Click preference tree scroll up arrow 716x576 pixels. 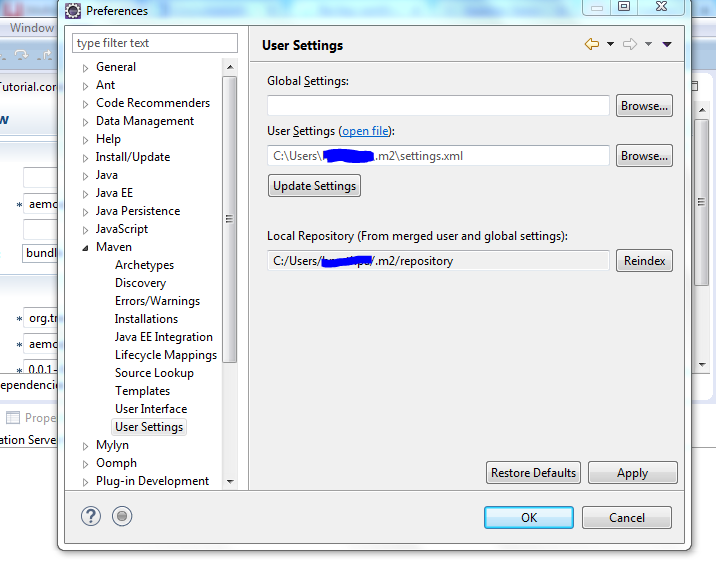[x=230, y=67]
